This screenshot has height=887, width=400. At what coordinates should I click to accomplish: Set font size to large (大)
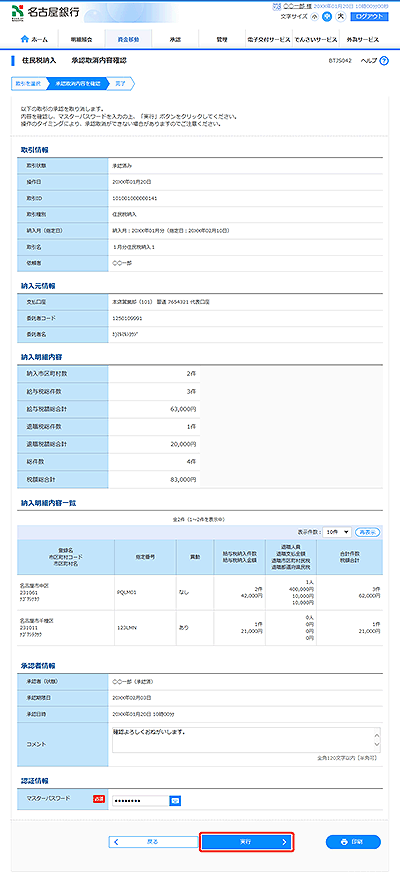click(341, 16)
